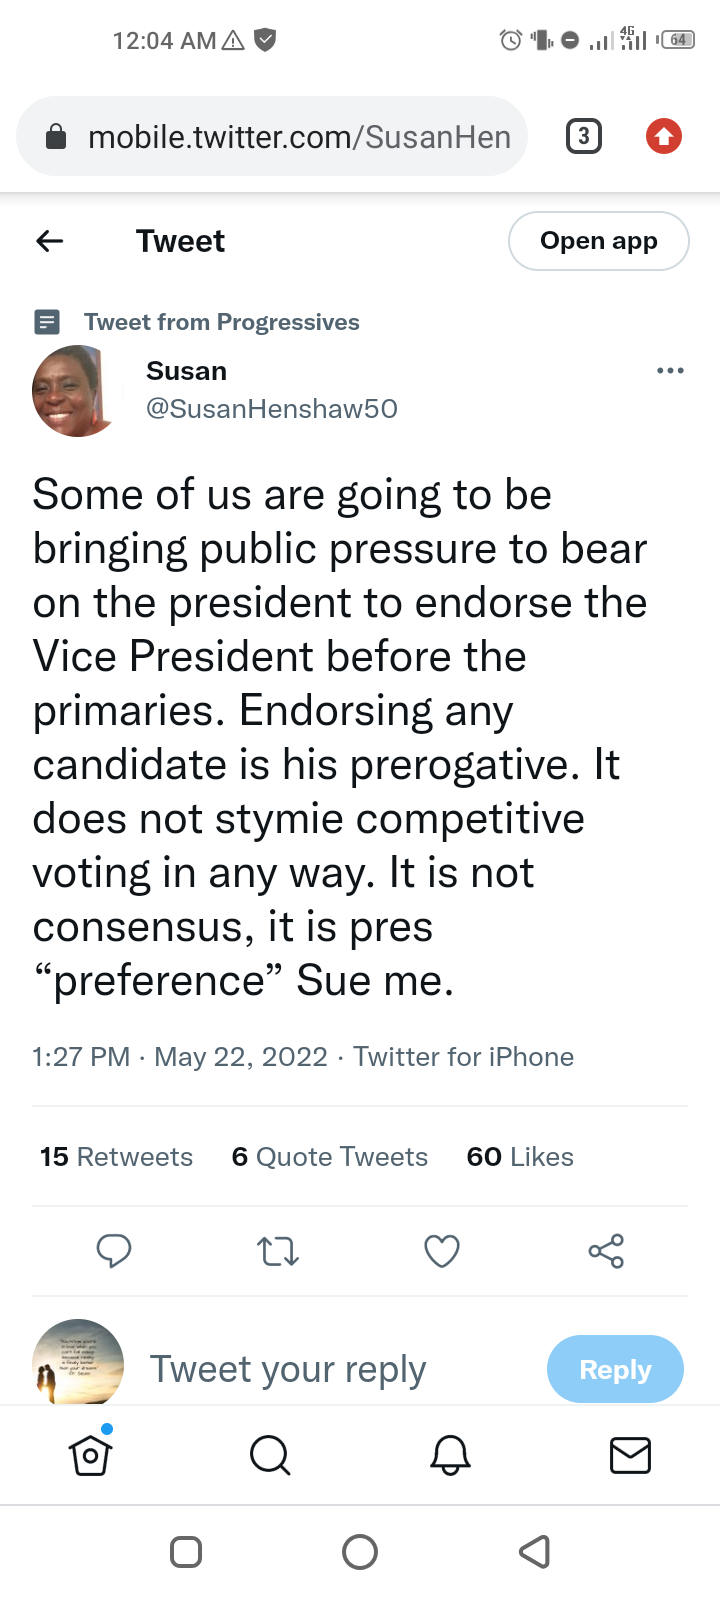View the 60 Likes list
The width and height of the screenshot is (720, 1600).
point(520,1157)
